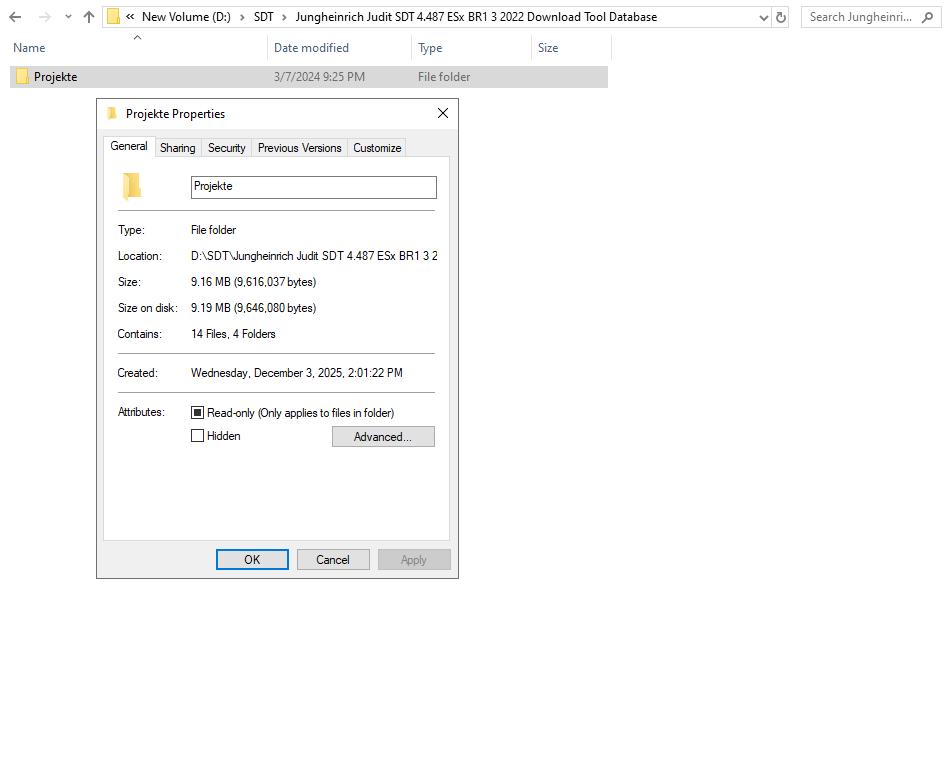Viewport: 946px width, 782px height.
Task: Click the Created date value
Action: click(x=297, y=373)
